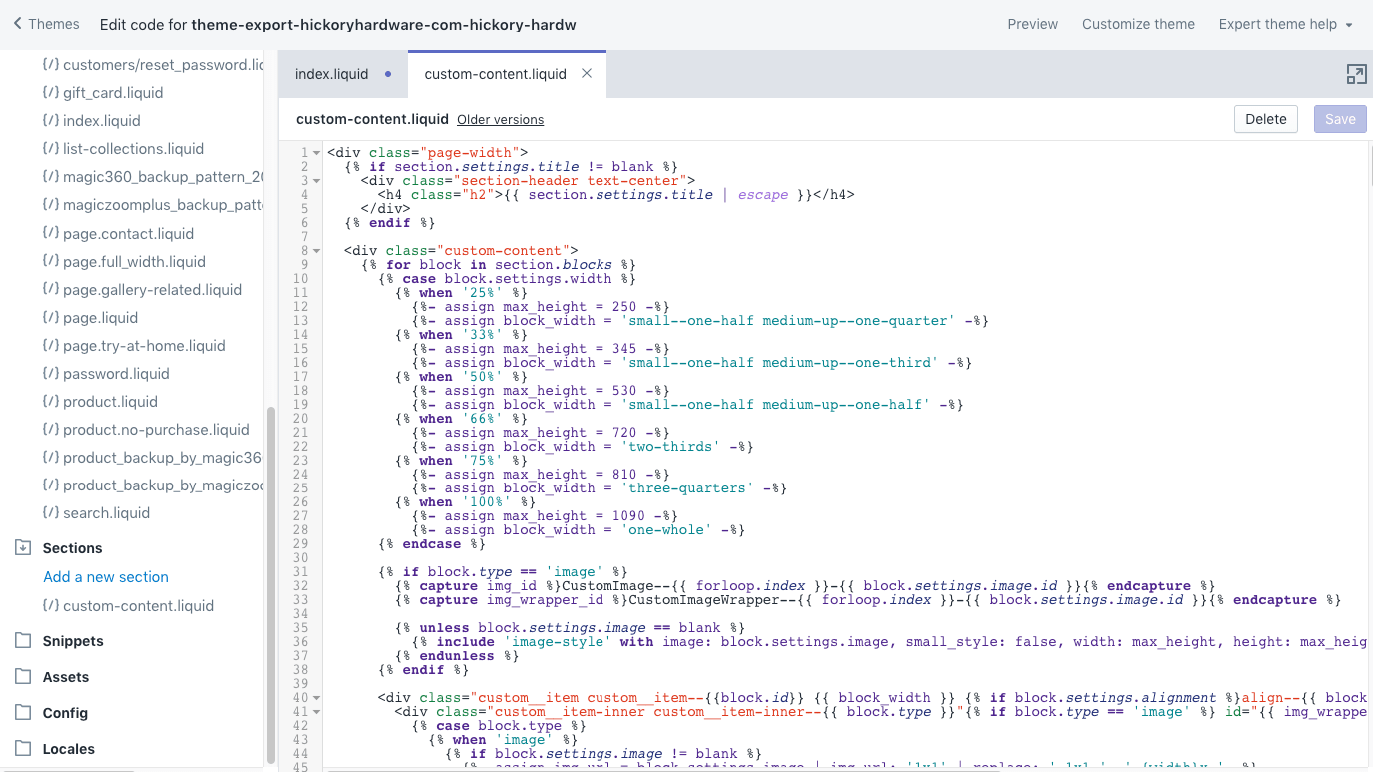Collapse code fold arrow at line 40
Viewport: 1373px width, 772px height.
tap(317, 698)
